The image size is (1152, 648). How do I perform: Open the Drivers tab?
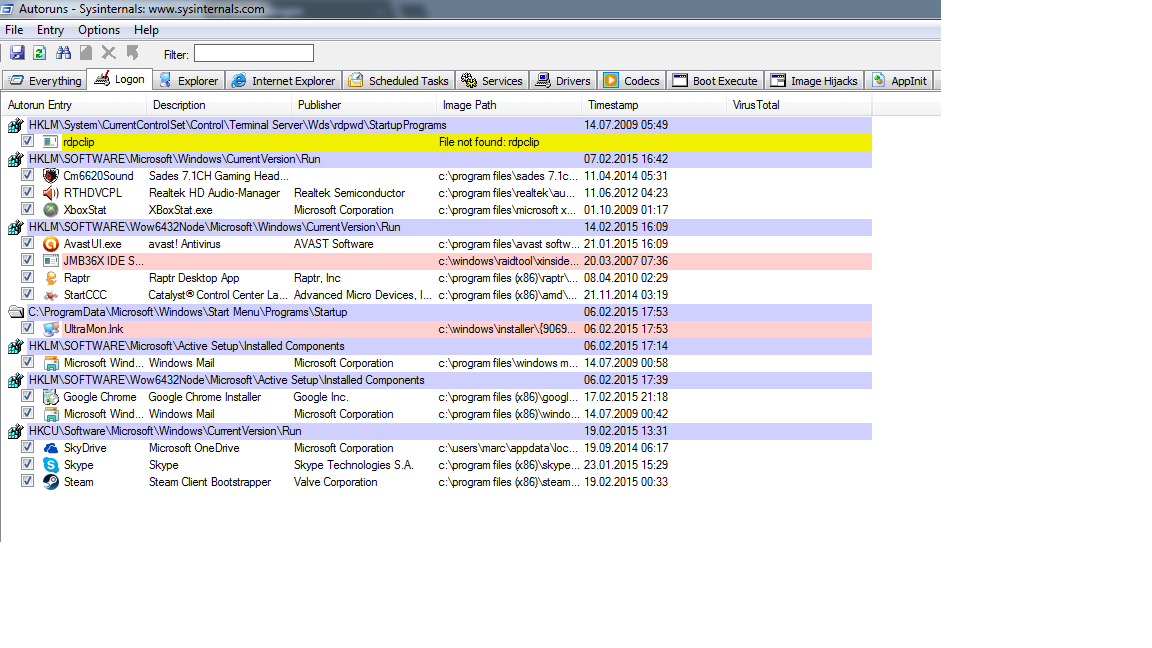564,81
